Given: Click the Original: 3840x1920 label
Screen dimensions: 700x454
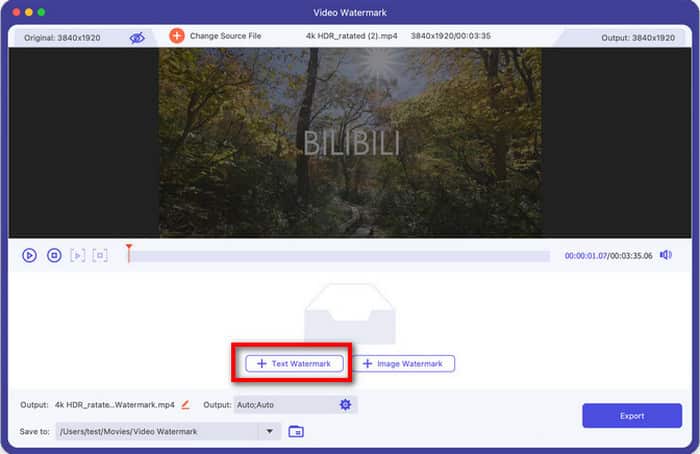Looking at the screenshot, I should coord(62,38).
